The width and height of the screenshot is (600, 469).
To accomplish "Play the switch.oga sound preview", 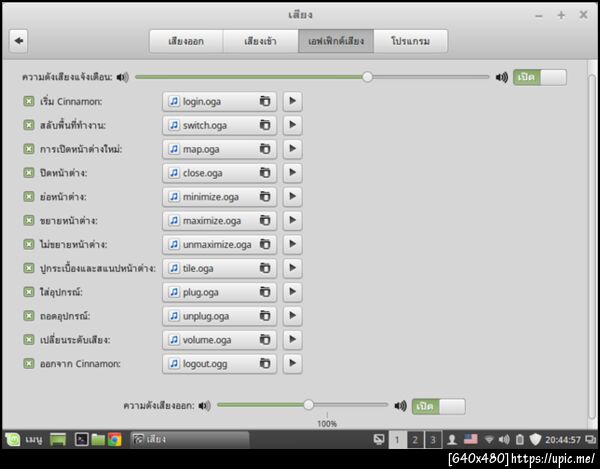I will point(292,125).
